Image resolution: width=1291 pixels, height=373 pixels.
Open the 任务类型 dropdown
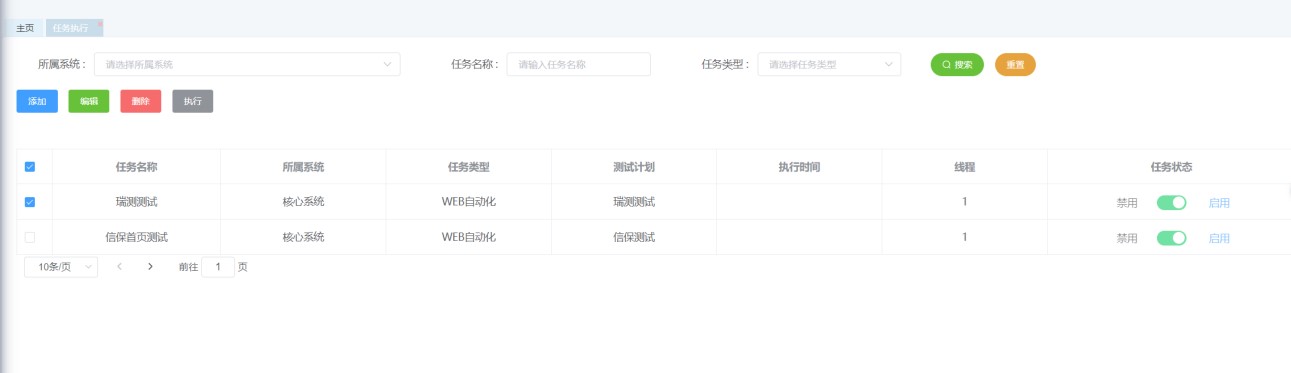830,65
